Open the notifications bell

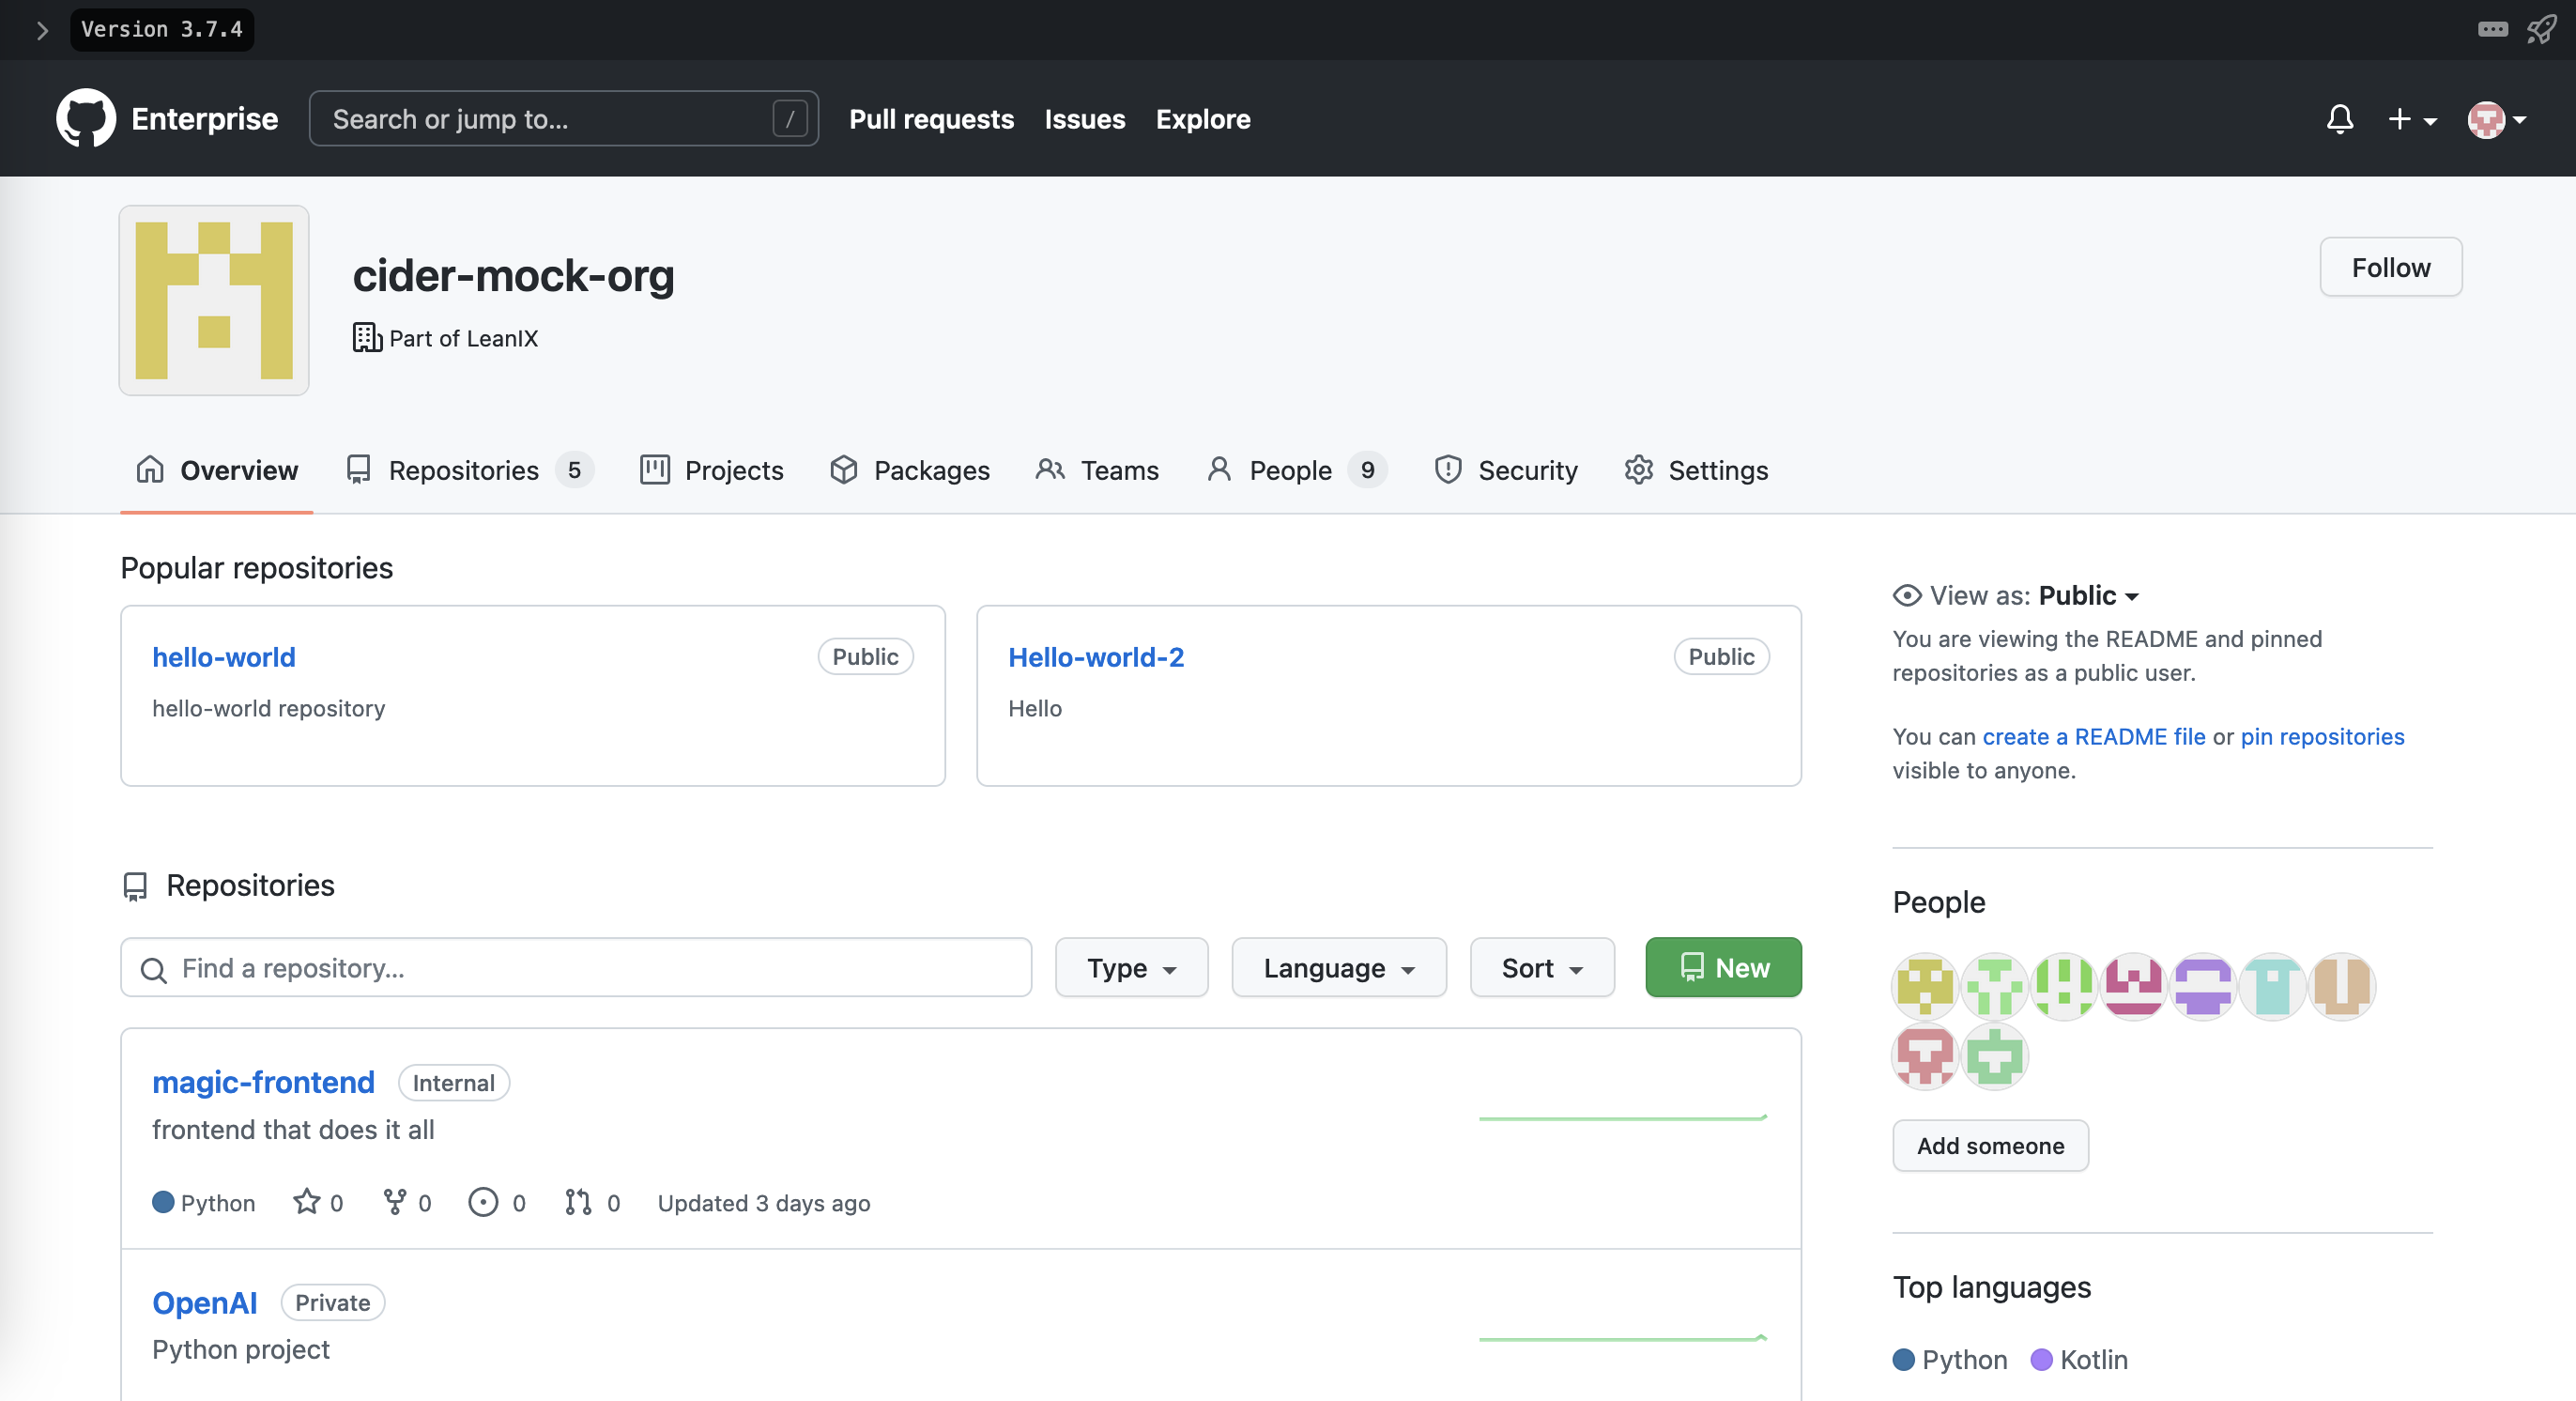coord(2339,119)
